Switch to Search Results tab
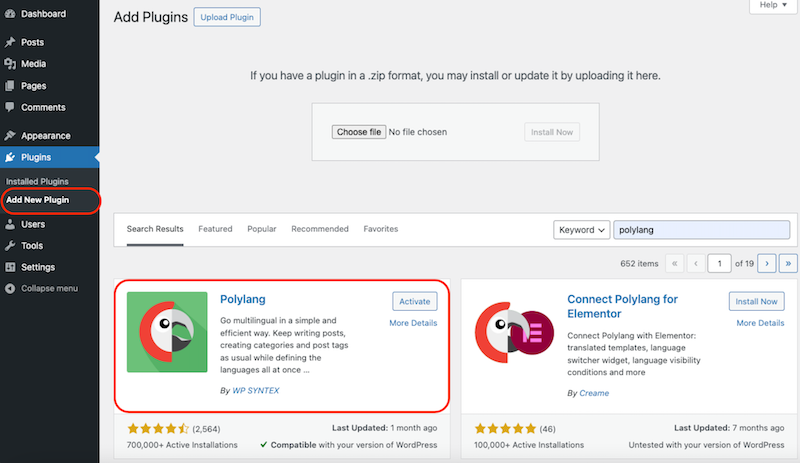The width and height of the screenshot is (800, 463). [155, 229]
